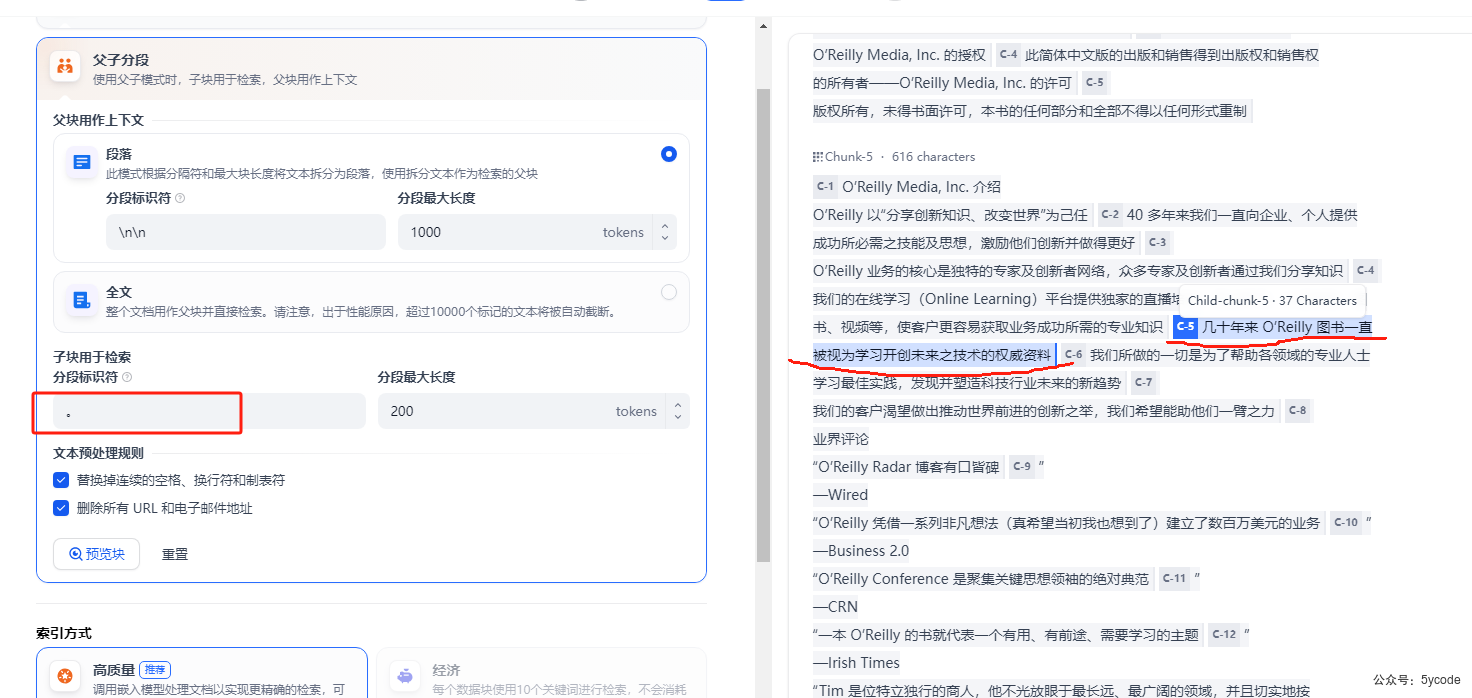
Task: Click C-9 tag after 博客有口皆碑
Action: [1021, 467]
